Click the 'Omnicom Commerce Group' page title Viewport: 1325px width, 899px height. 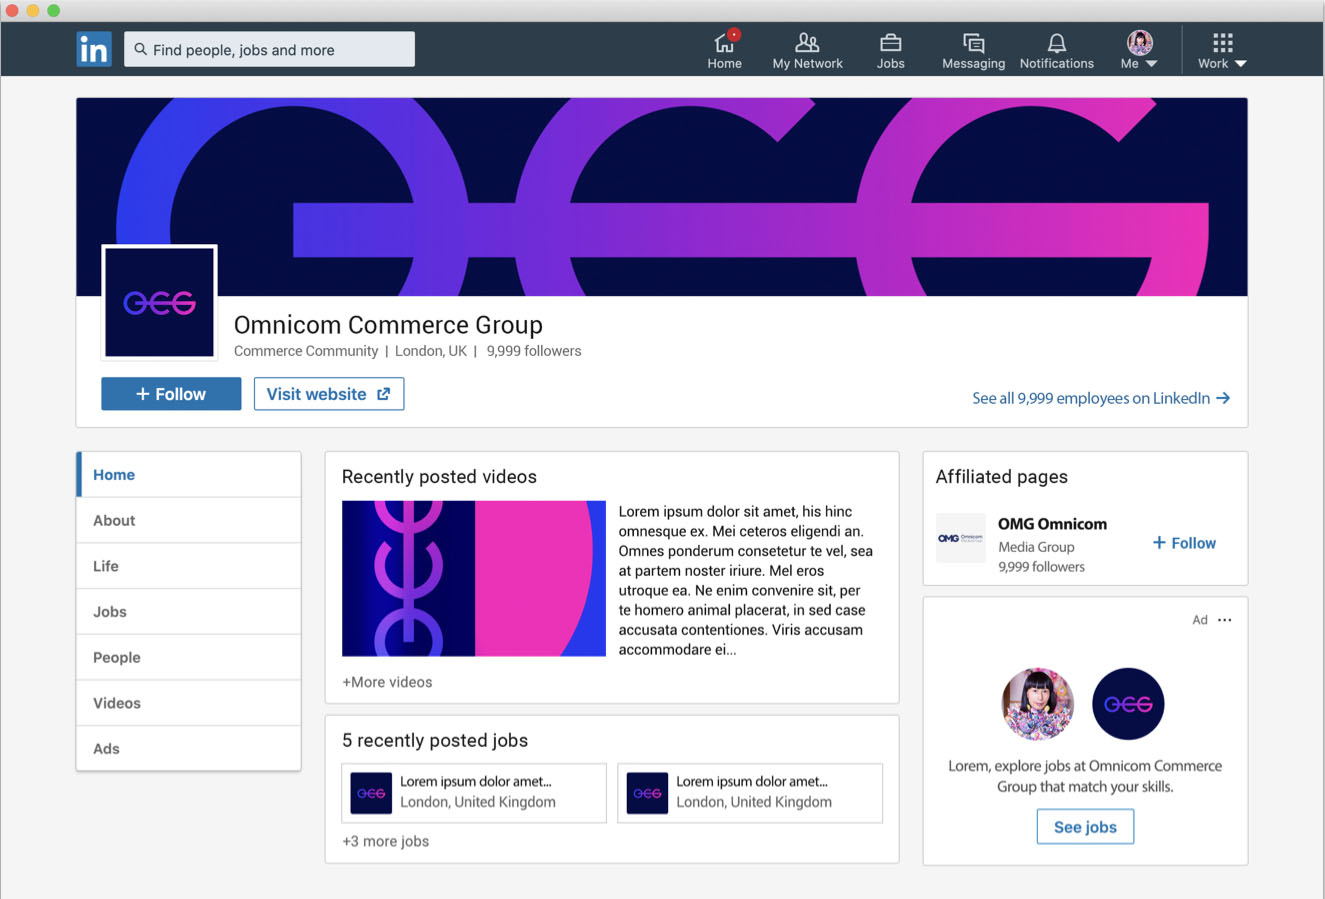tap(388, 325)
